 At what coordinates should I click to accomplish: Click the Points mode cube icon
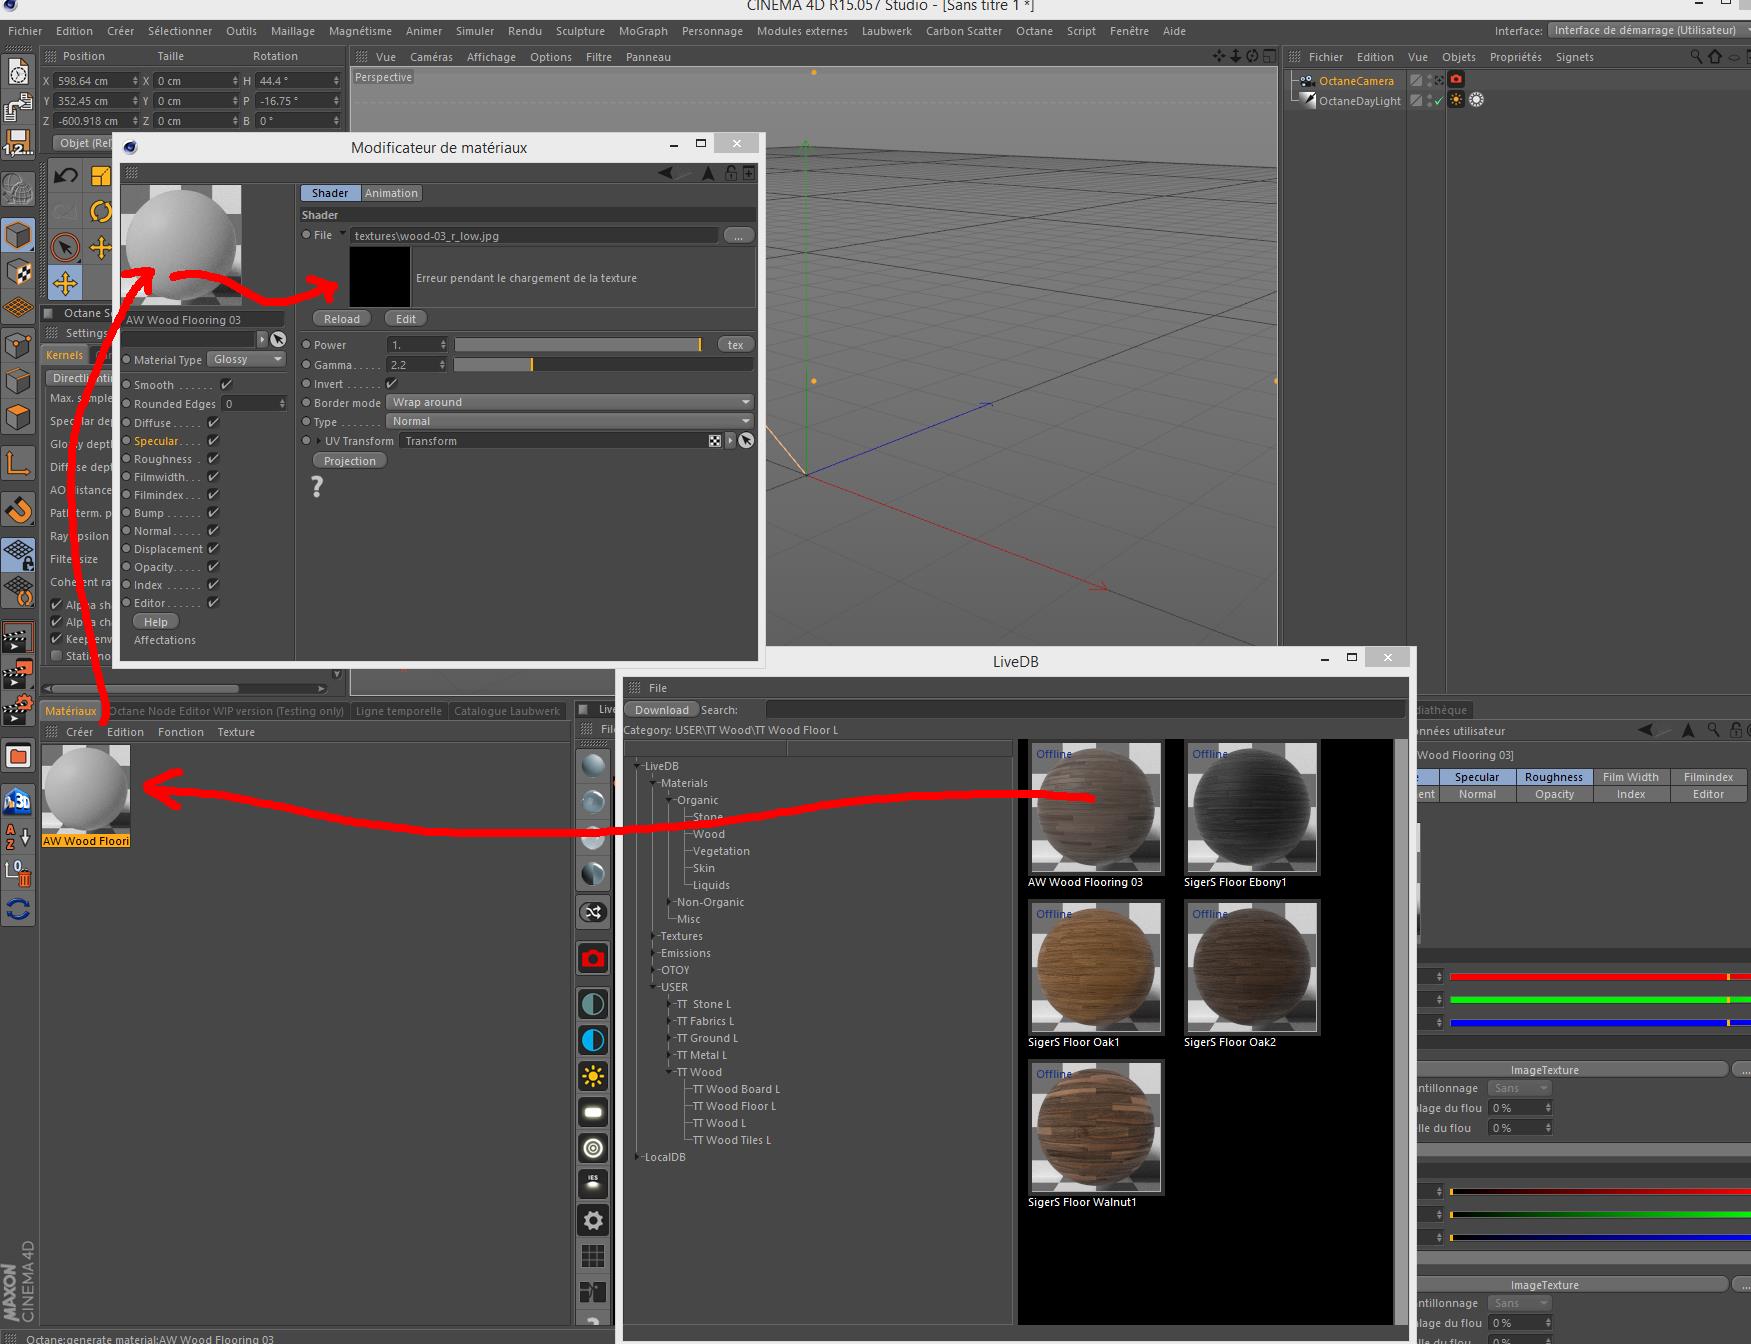coord(18,346)
